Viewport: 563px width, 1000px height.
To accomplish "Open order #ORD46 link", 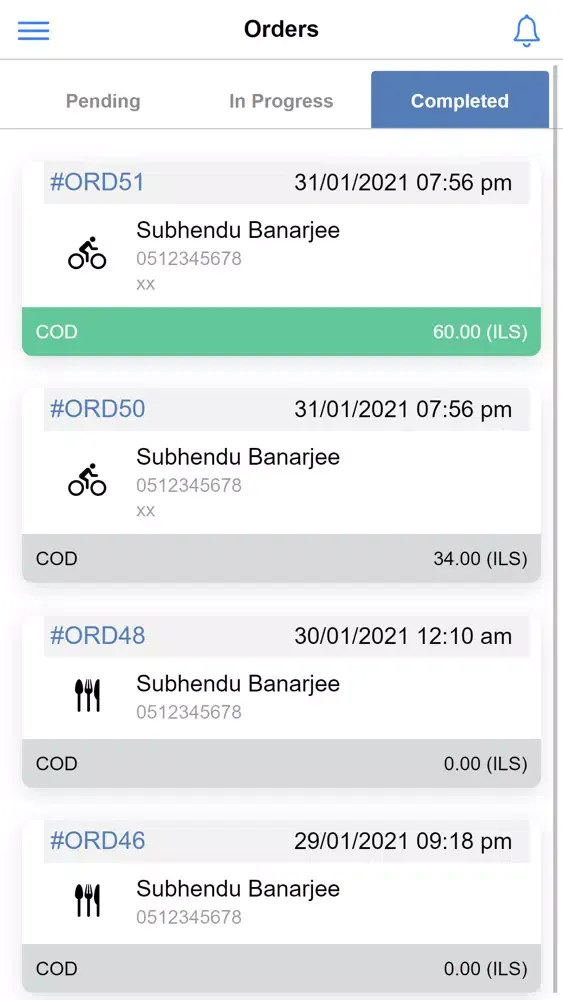I will point(98,841).
